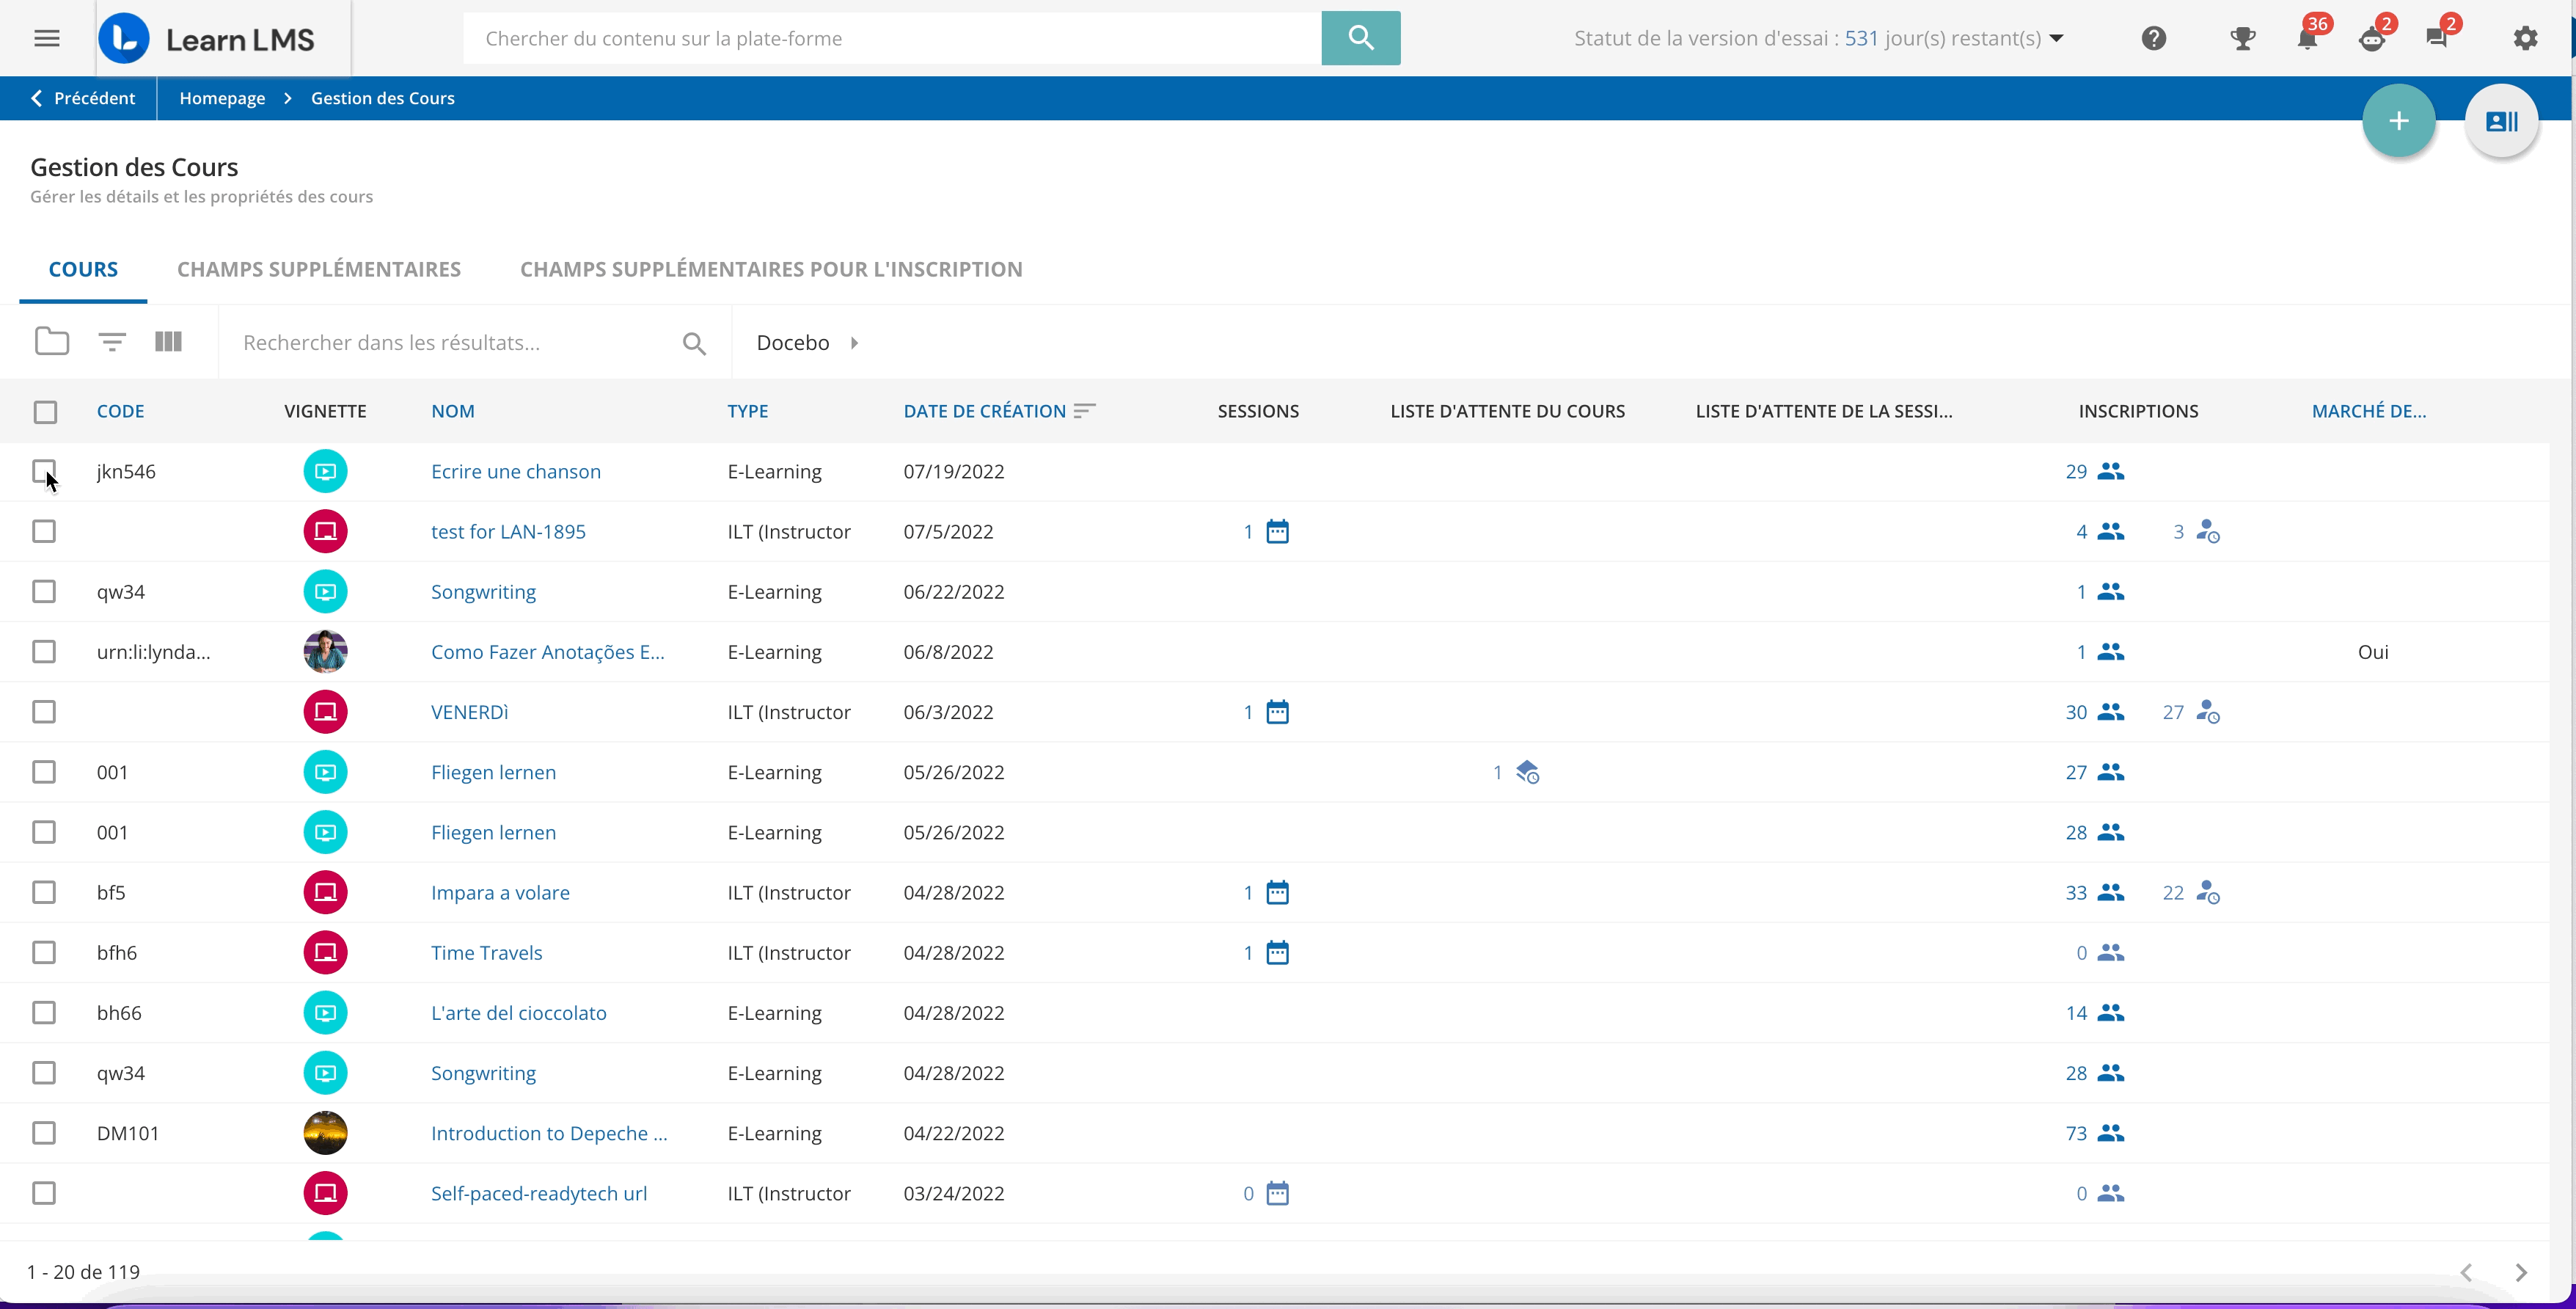
Task: Click the sort icon beside Date de création
Action: tap(1085, 411)
